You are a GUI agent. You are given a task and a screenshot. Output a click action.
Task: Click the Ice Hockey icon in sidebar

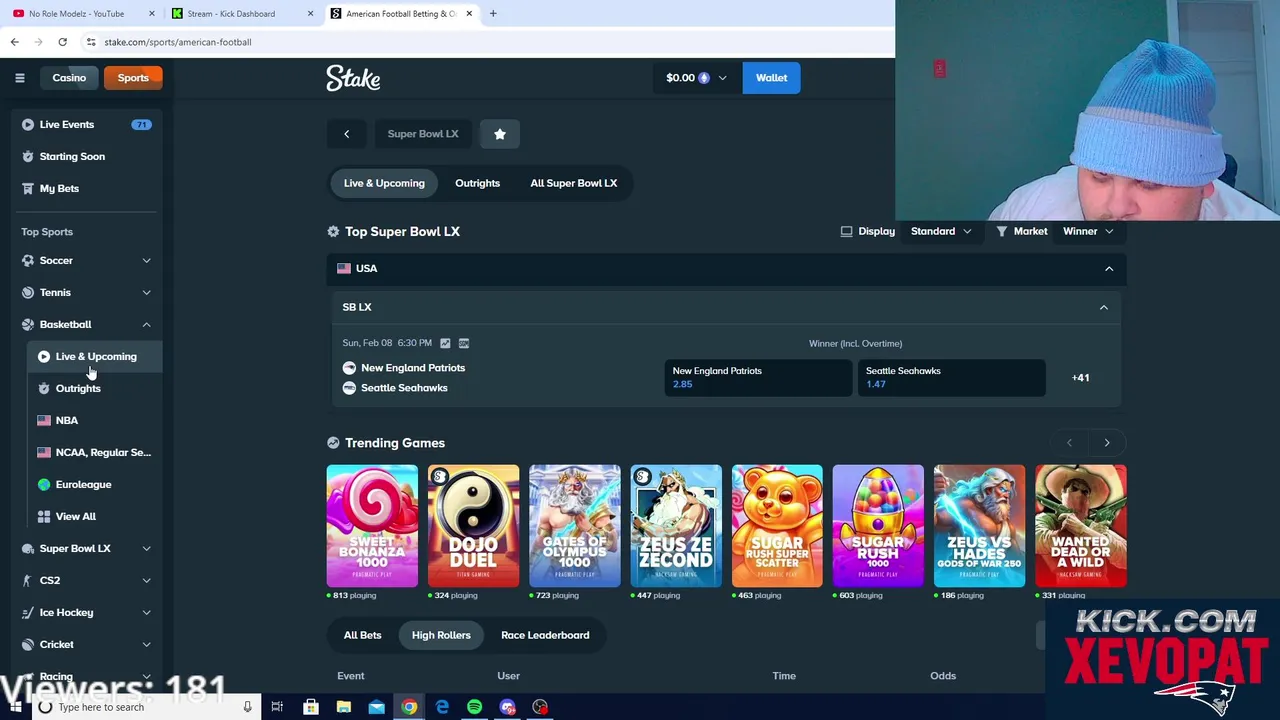(28, 613)
